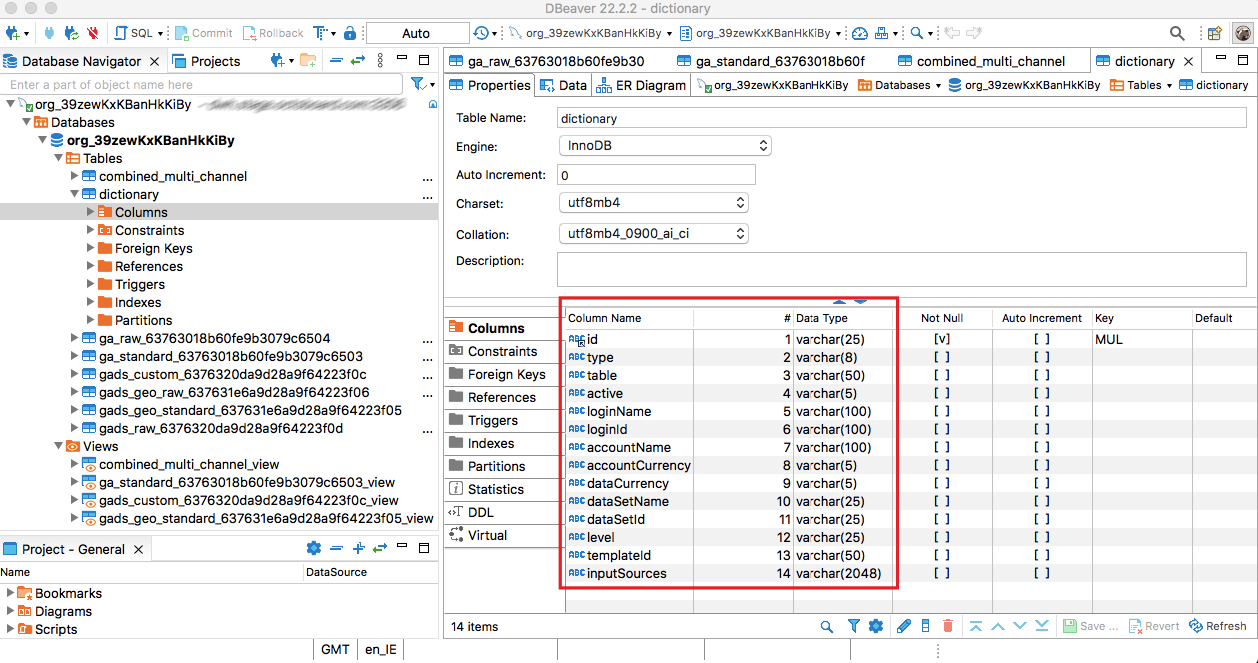The image size is (1258, 663).
Task: Open the Engine InnoDB dropdown
Action: (x=665, y=146)
